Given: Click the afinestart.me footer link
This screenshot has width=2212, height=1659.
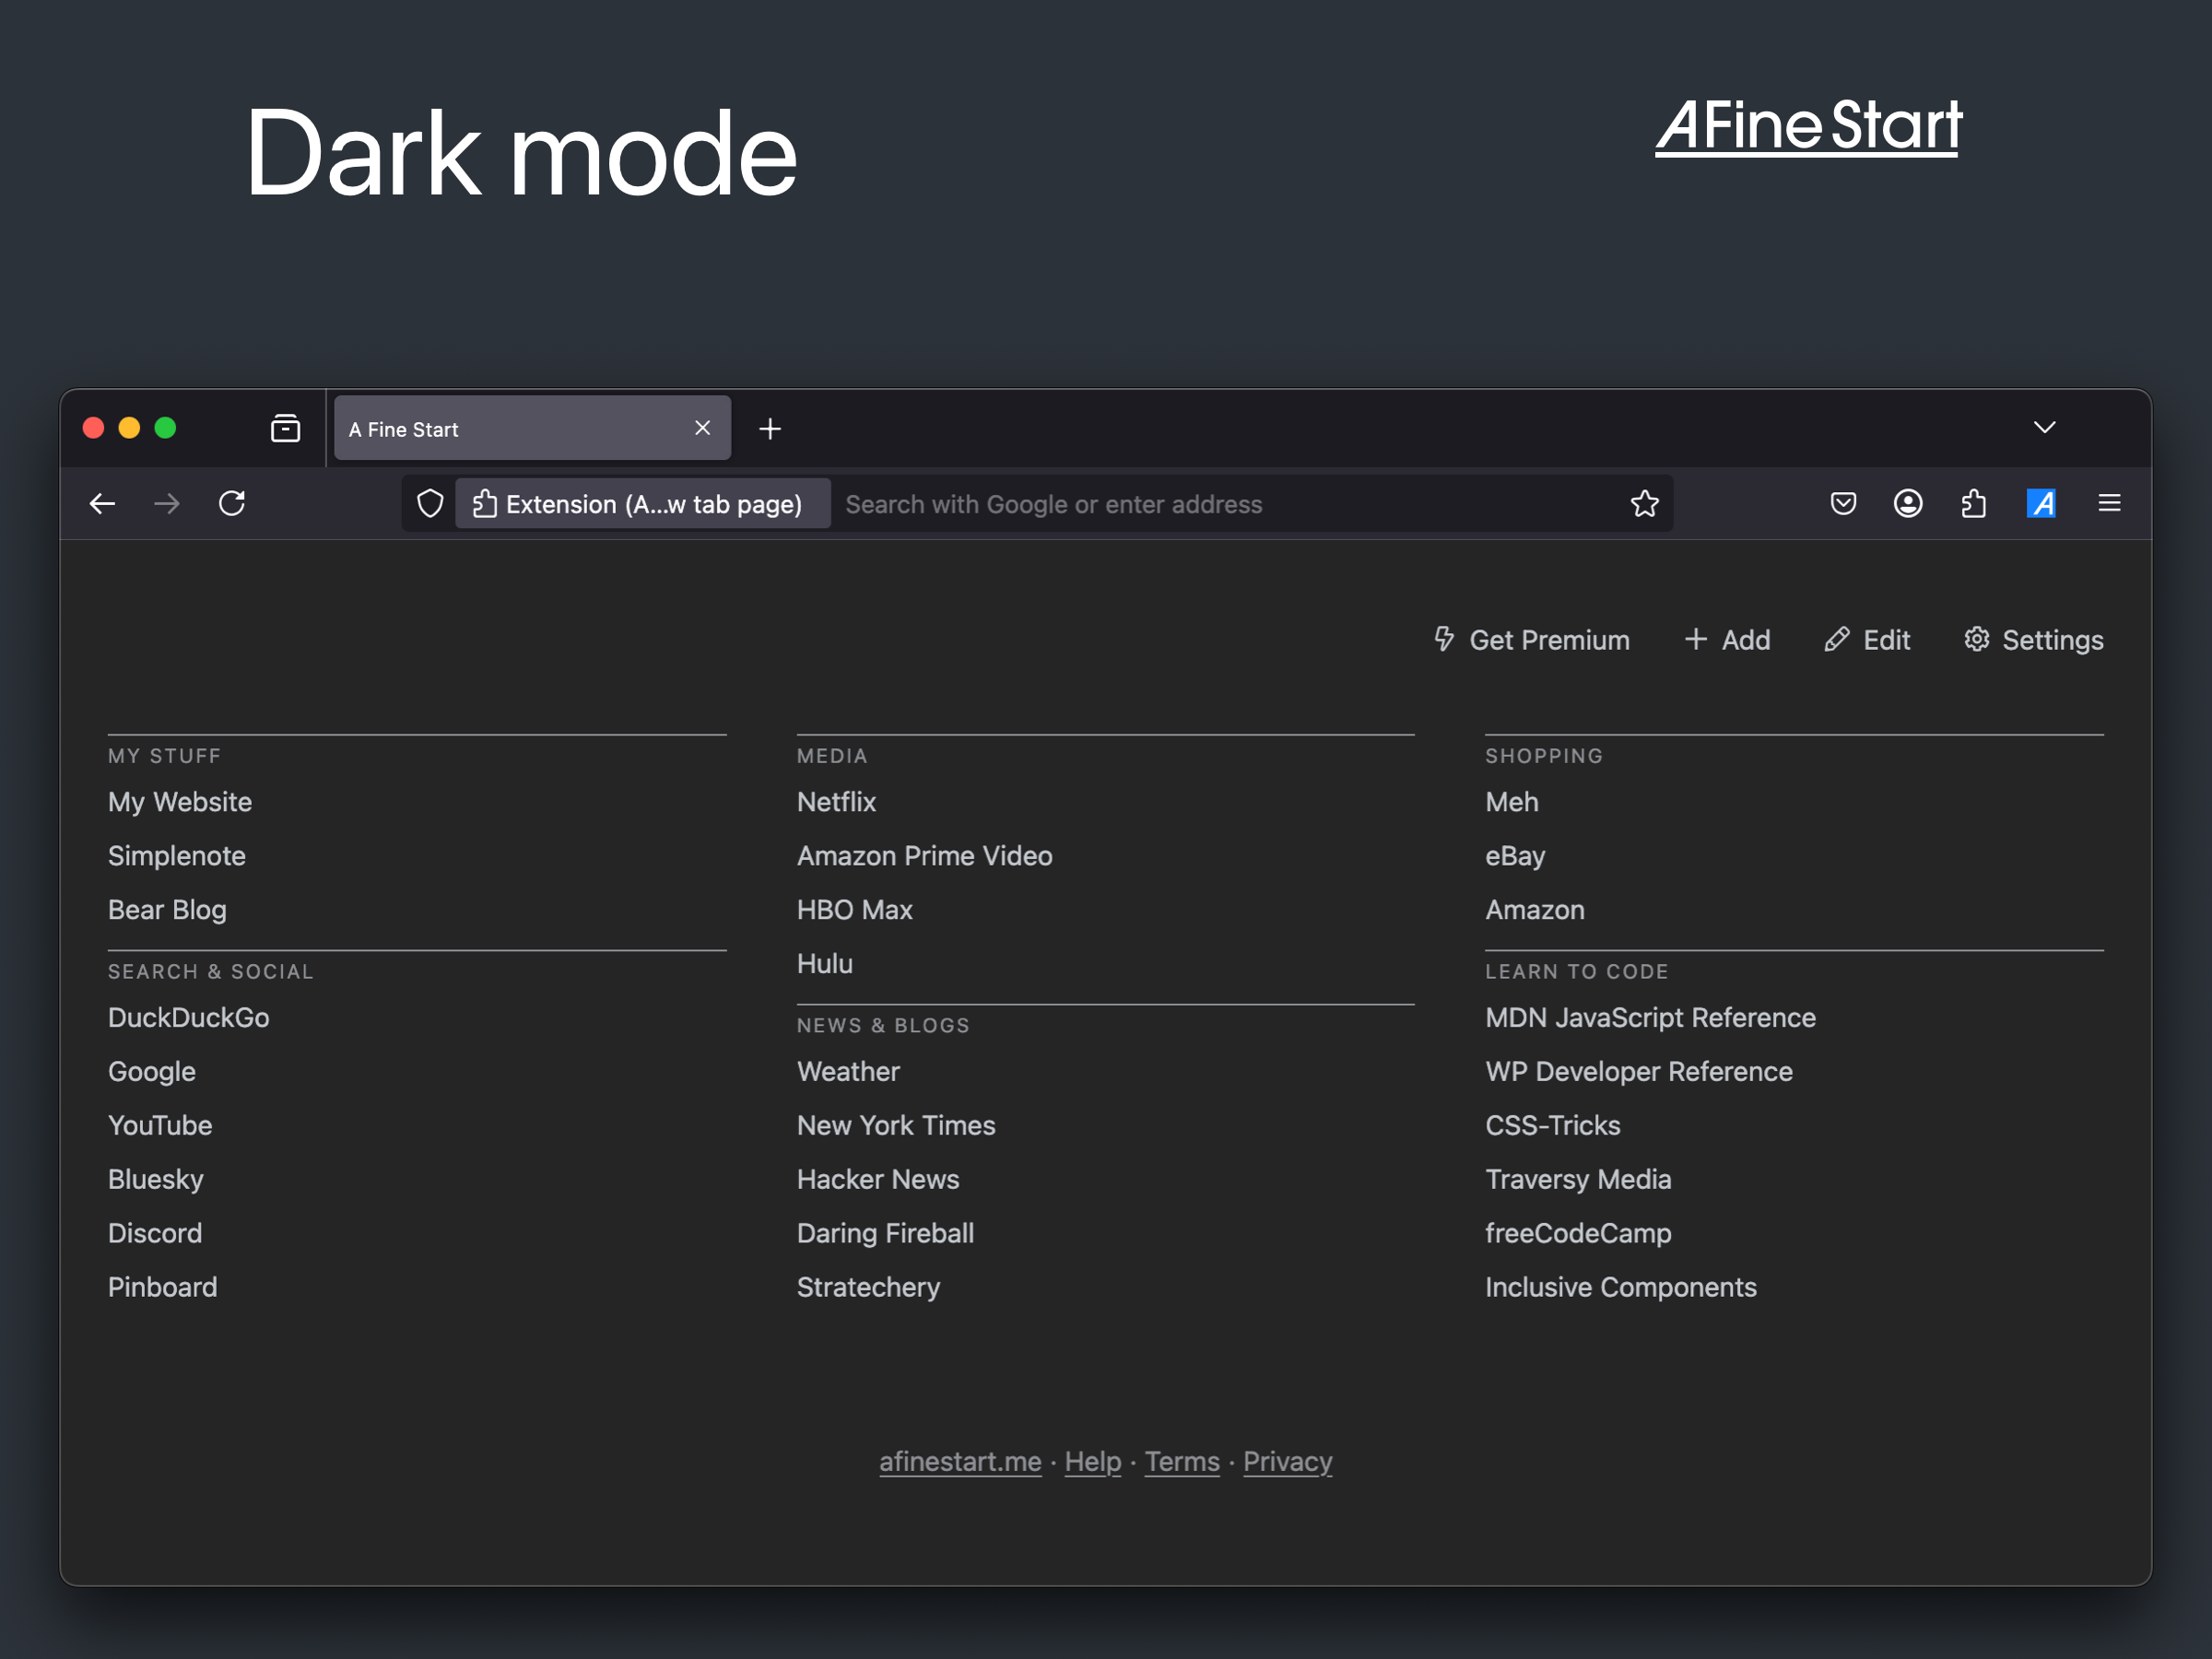Looking at the screenshot, I should point(960,1462).
